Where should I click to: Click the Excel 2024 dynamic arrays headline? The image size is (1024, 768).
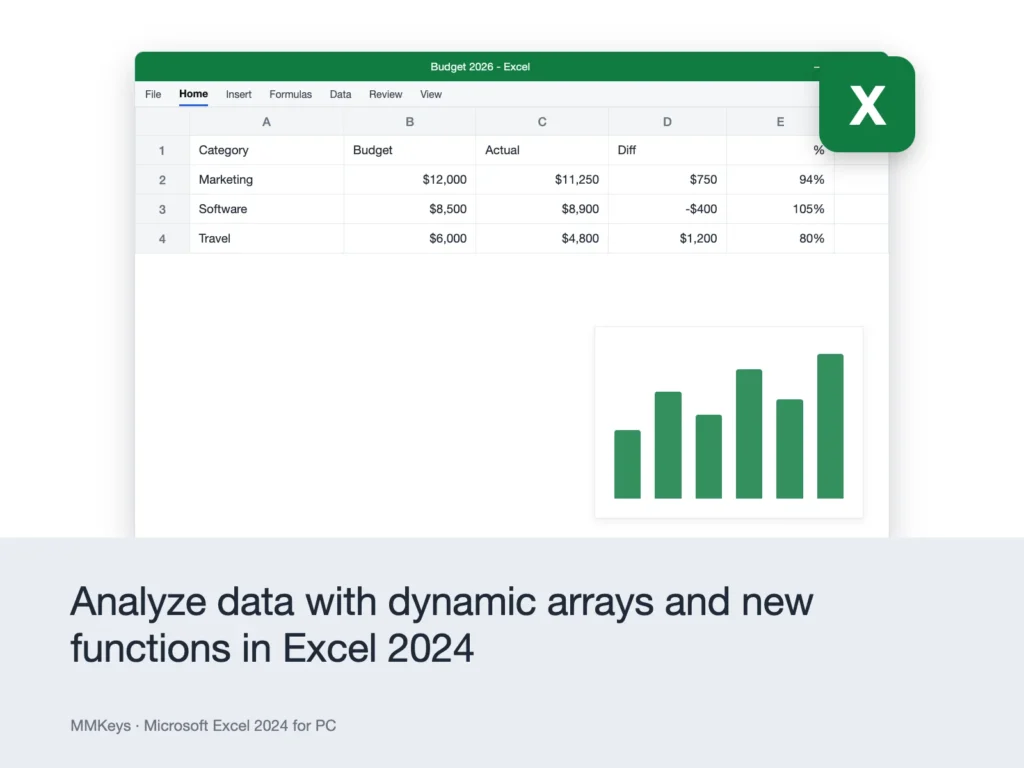click(441, 624)
